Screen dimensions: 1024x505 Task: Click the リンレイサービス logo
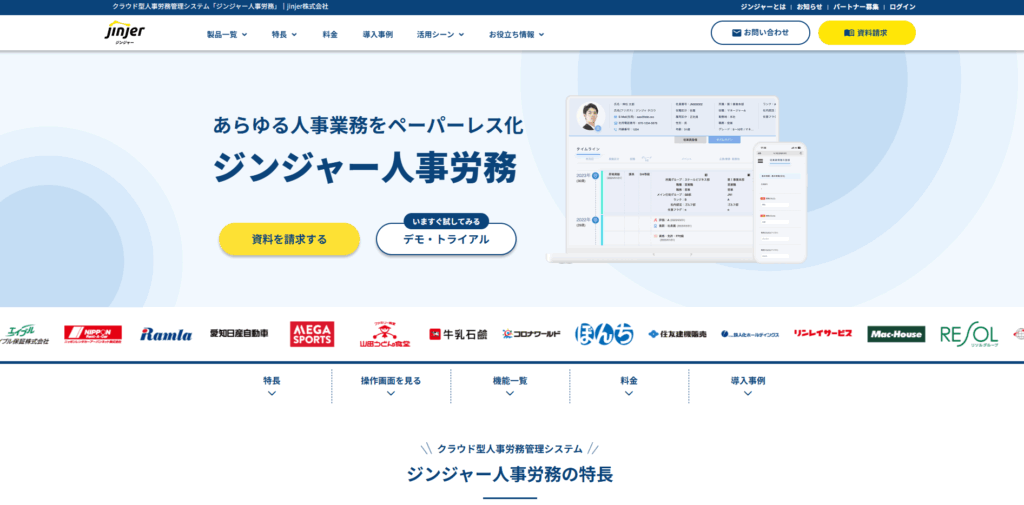pos(823,333)
